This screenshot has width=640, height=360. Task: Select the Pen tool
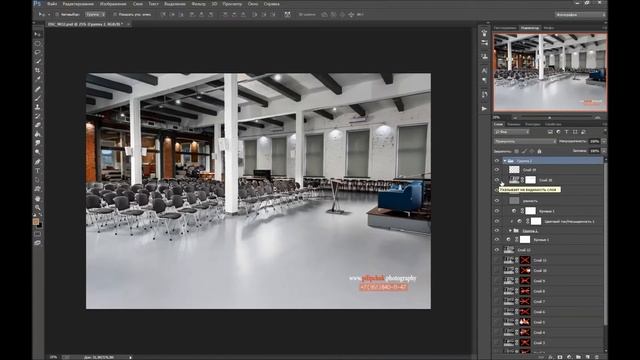click(38, 162)
